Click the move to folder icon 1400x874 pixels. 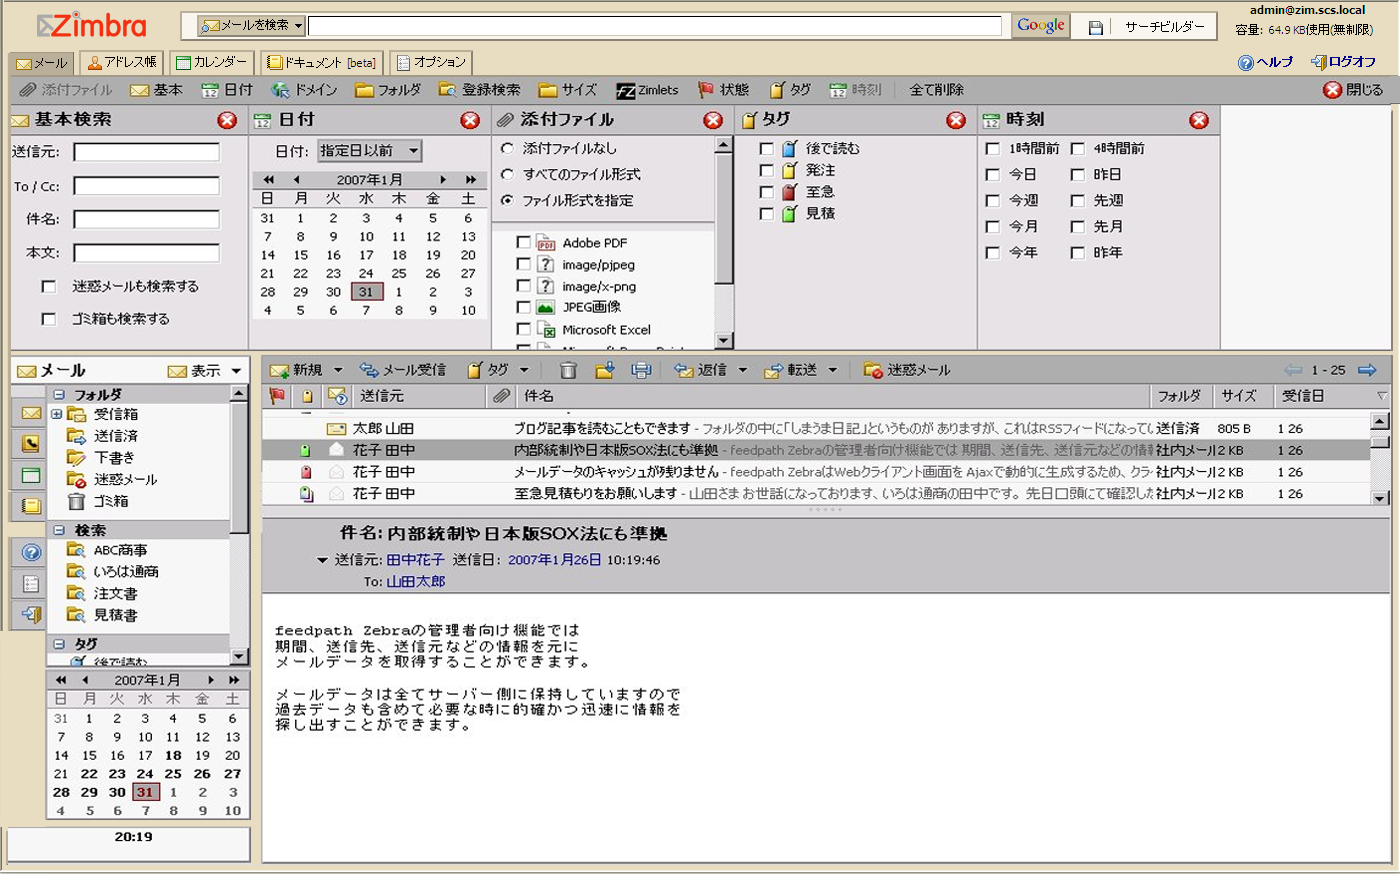(x=604, y=370)
